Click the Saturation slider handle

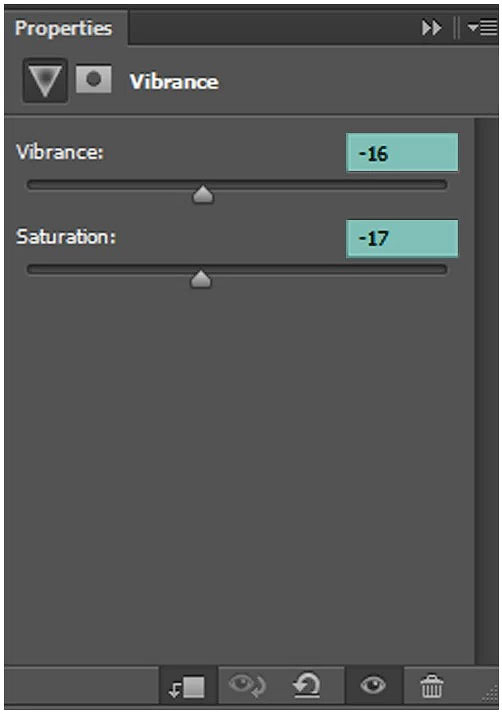click(x=200, y=279)
